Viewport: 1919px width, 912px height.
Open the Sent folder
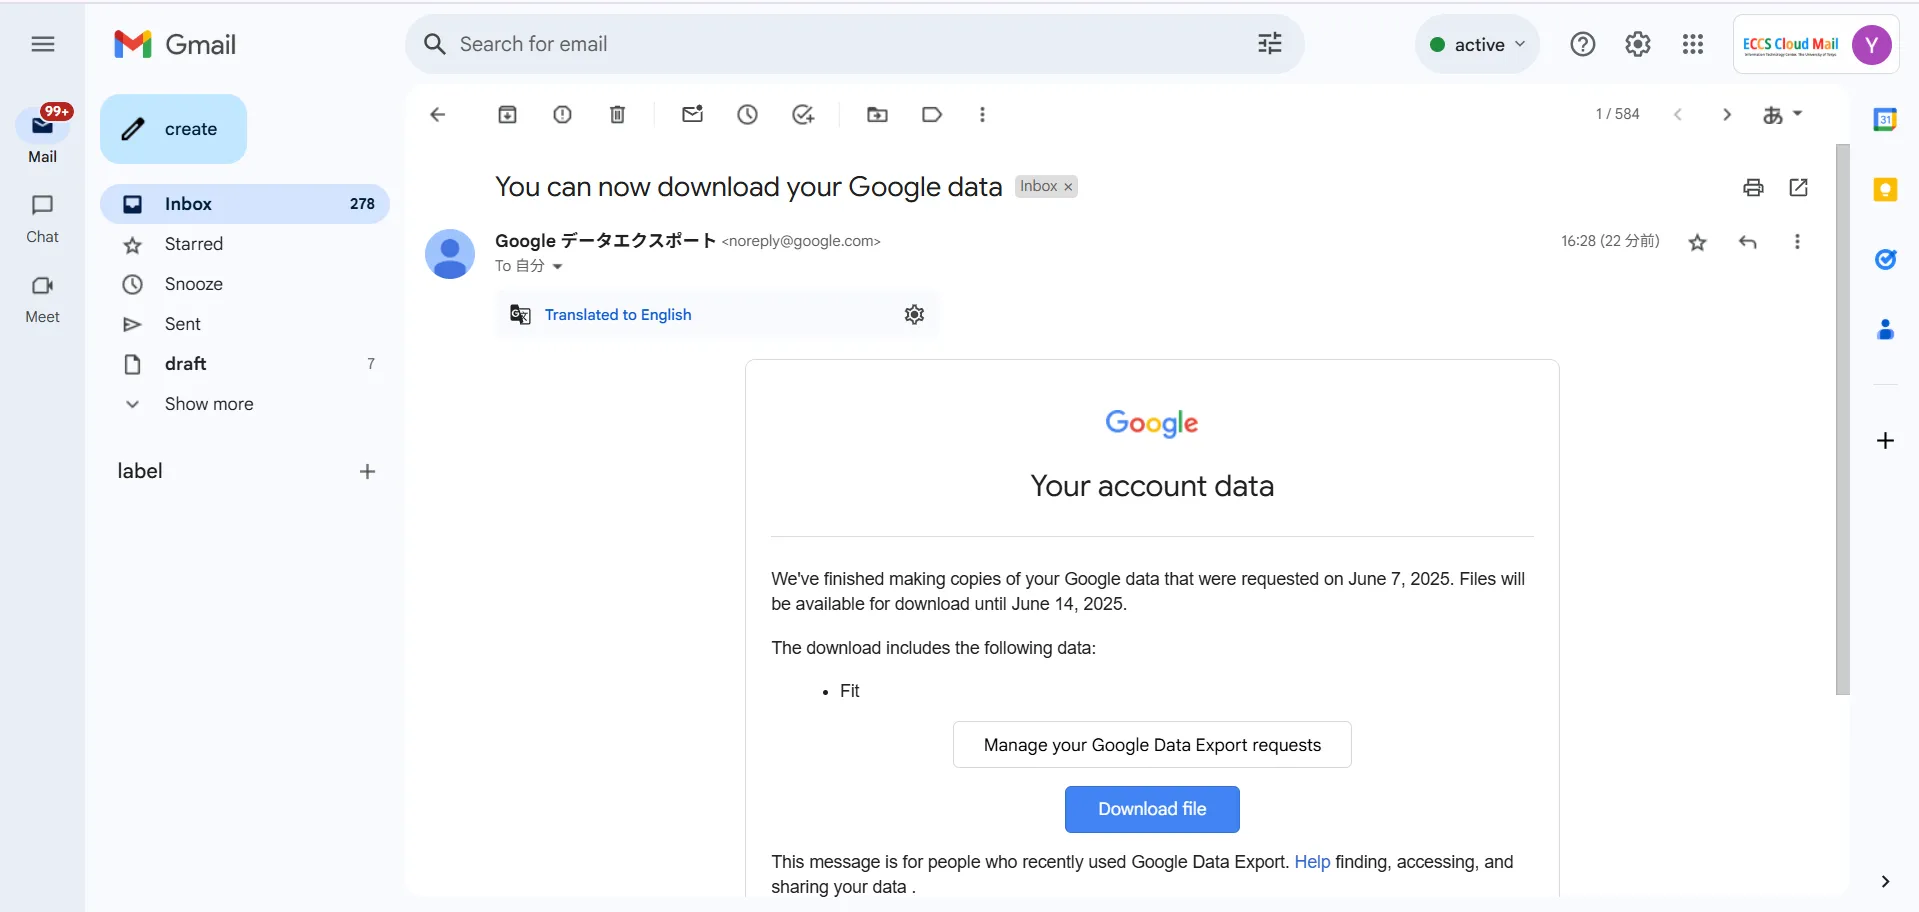183,324
